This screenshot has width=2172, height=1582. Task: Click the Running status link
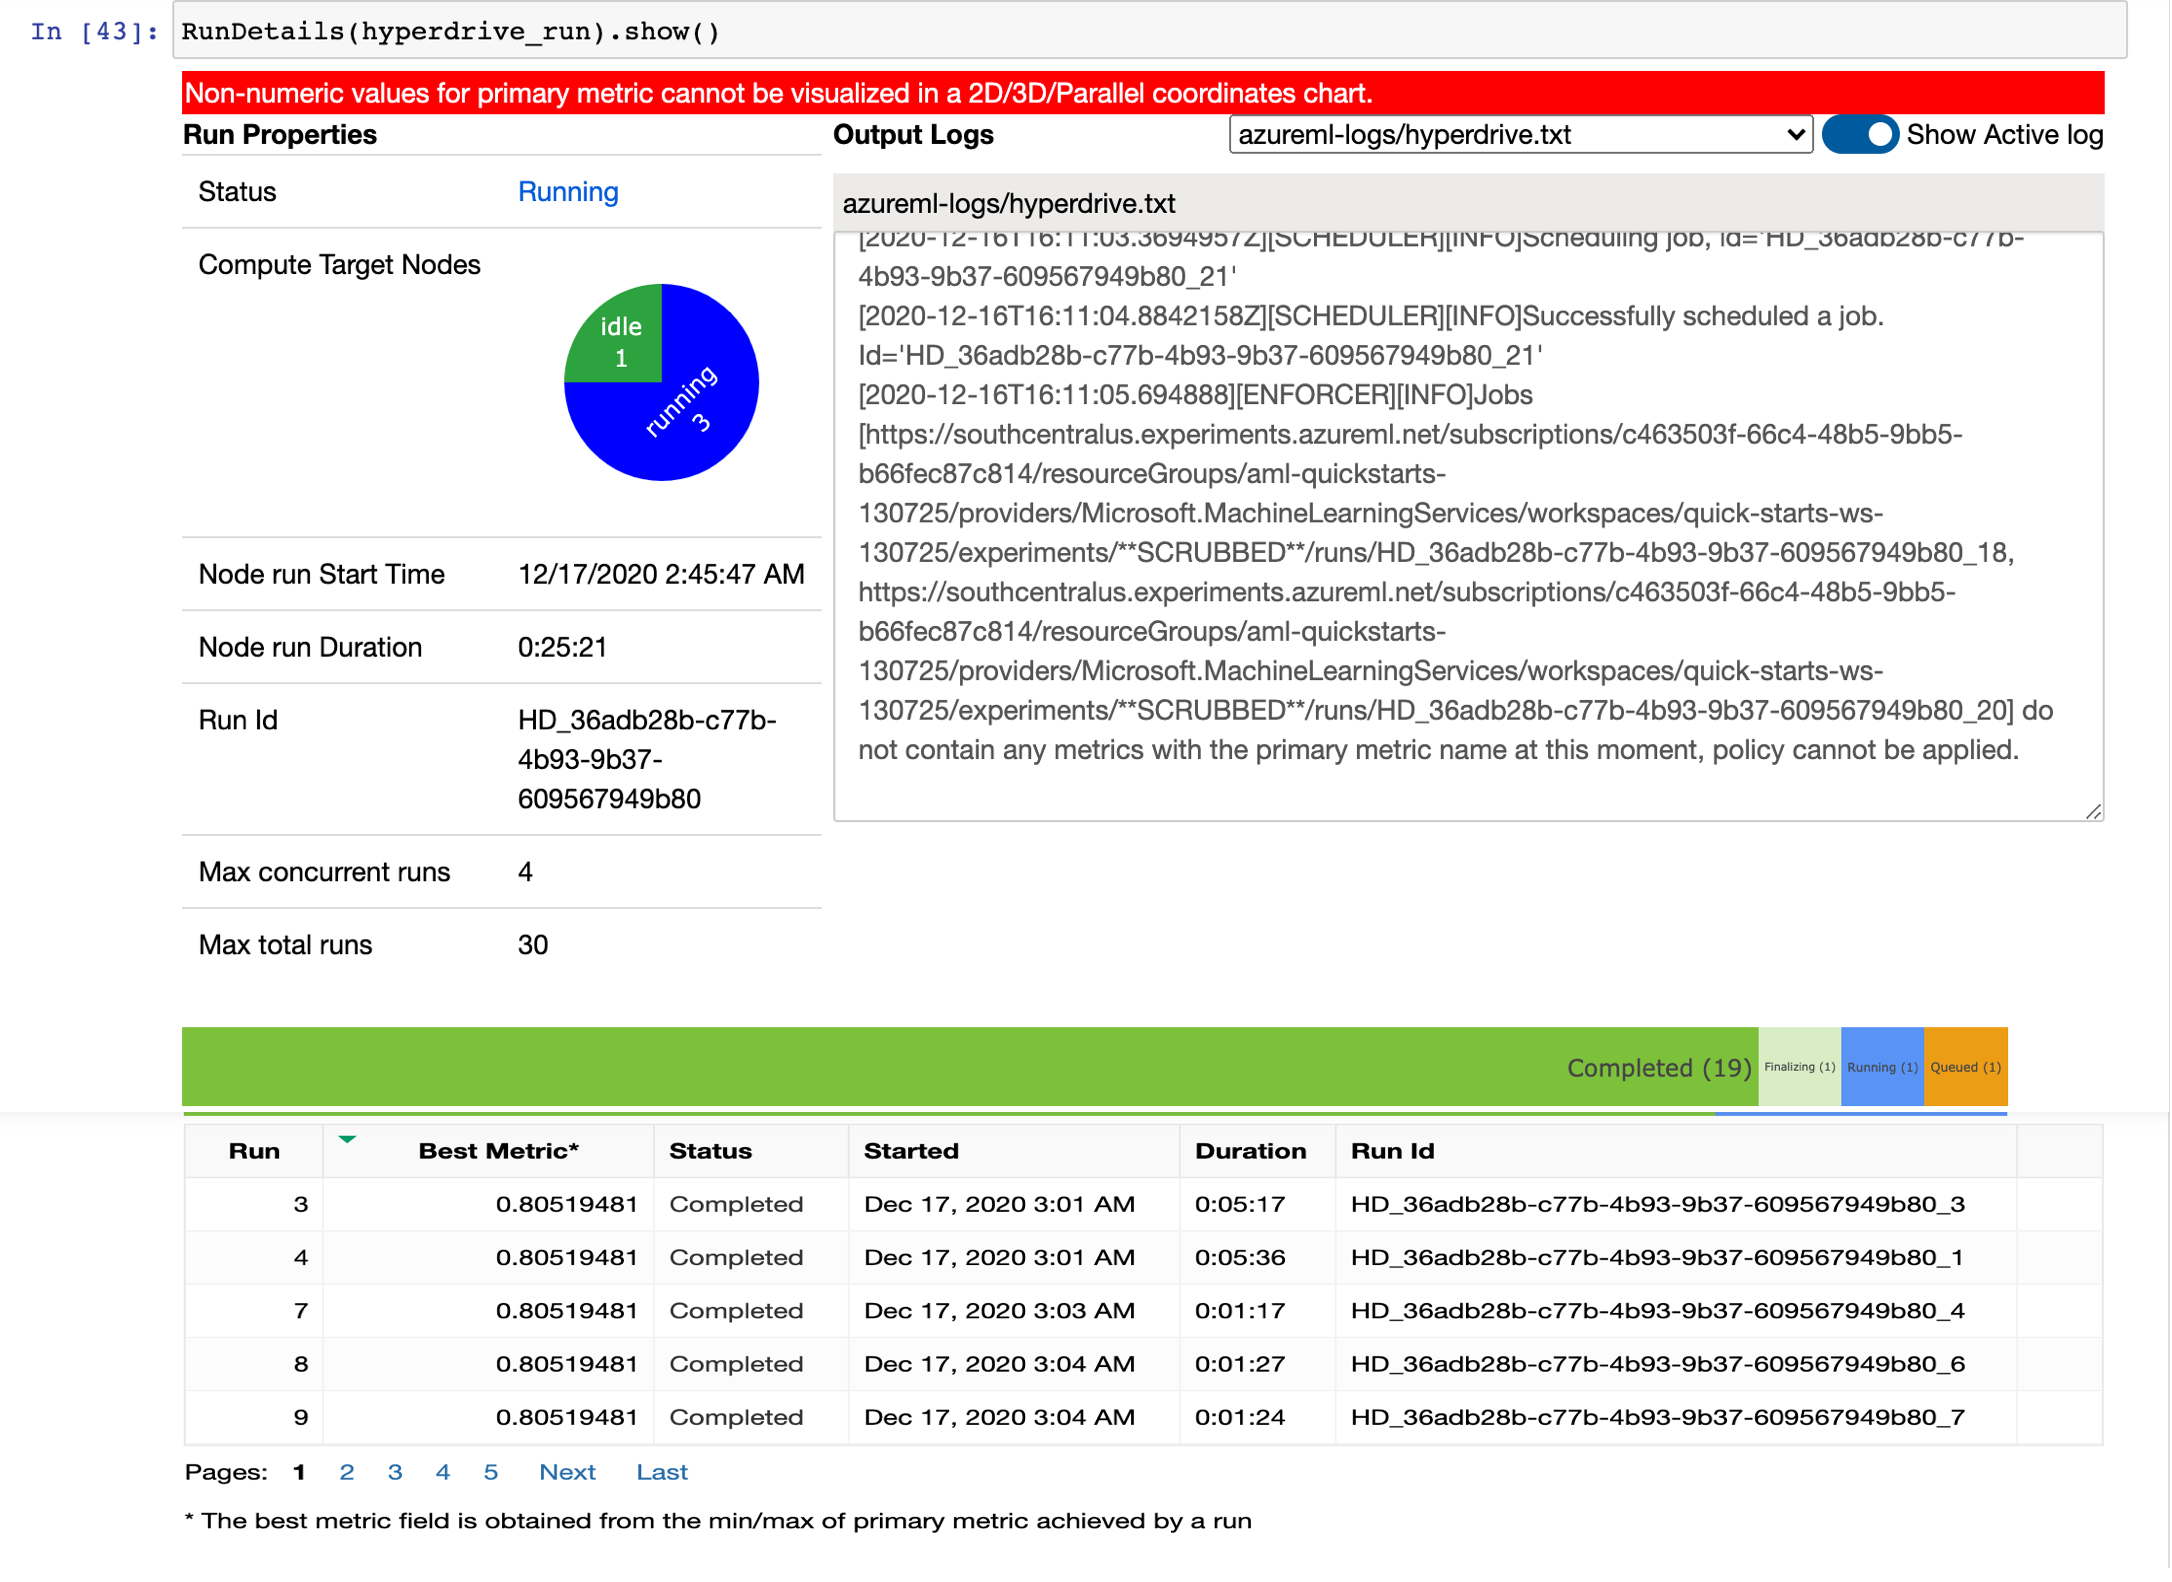click(x=568, y=192)
